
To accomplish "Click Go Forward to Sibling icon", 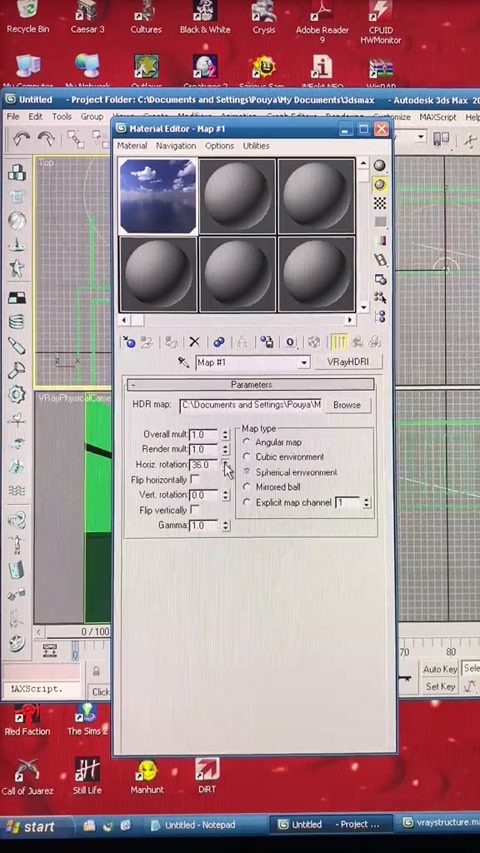I will [x=374, y=342].
